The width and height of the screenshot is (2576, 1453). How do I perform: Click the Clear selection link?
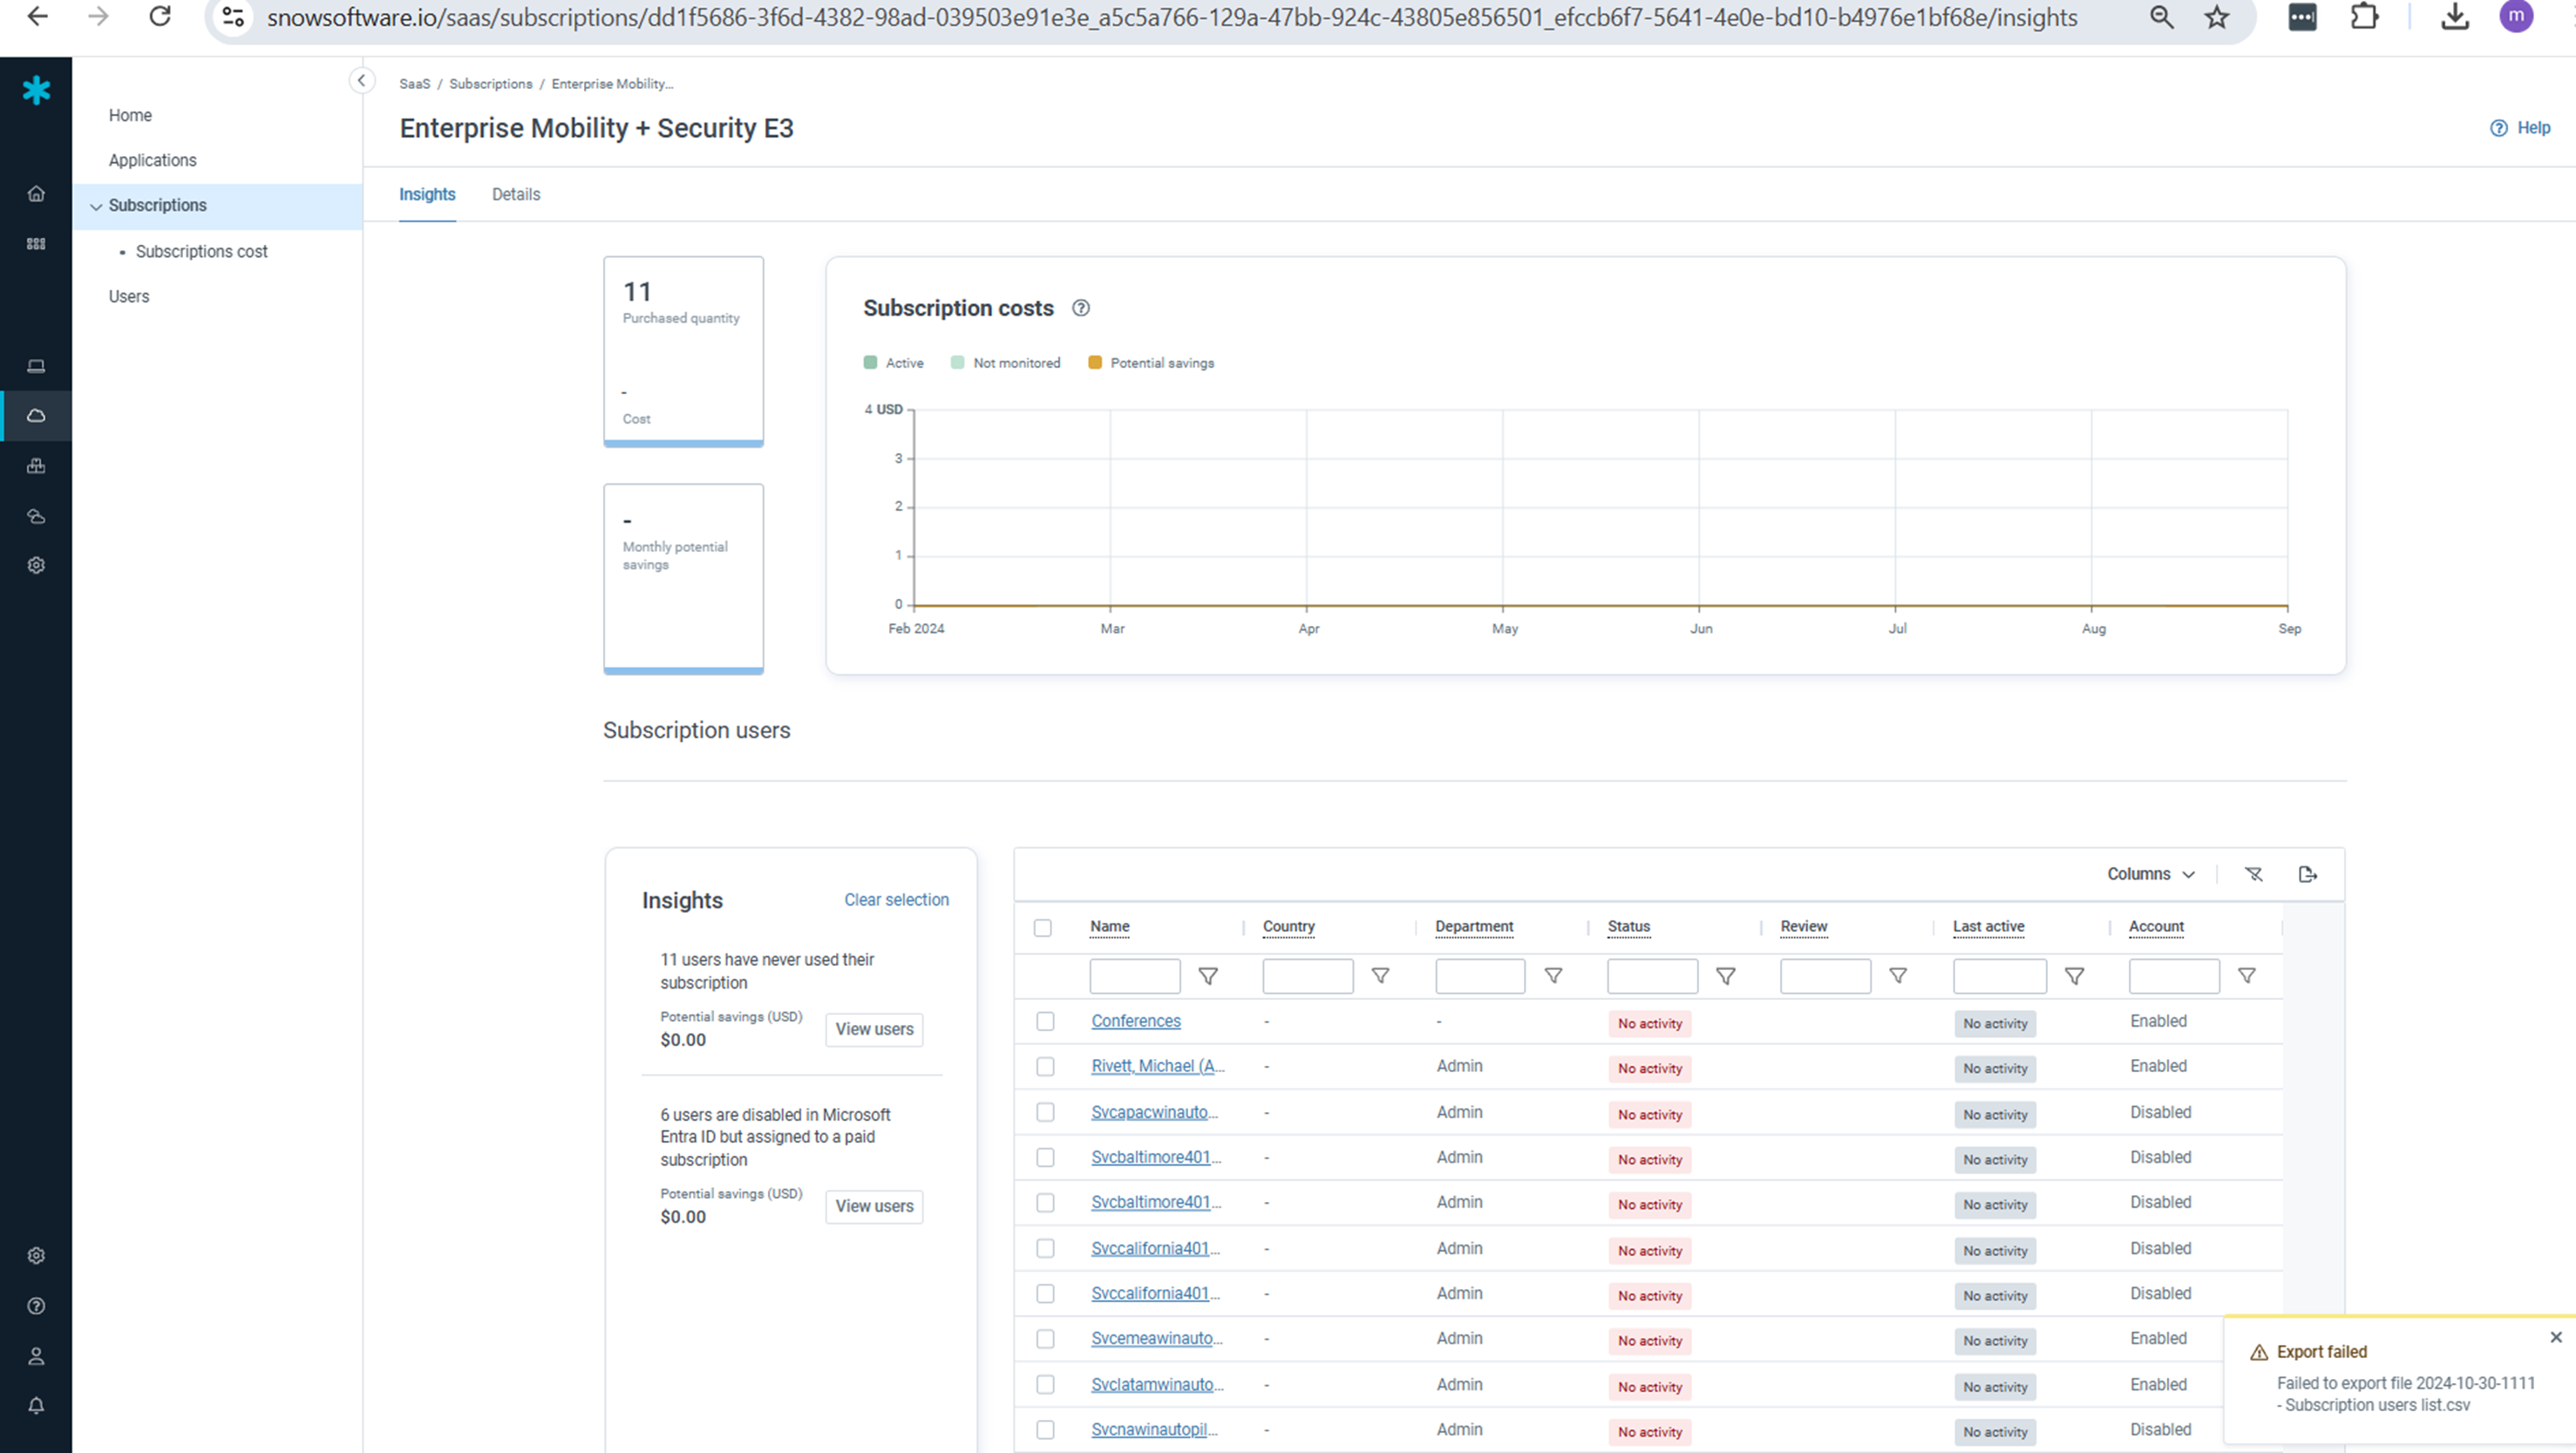(896, 900)
